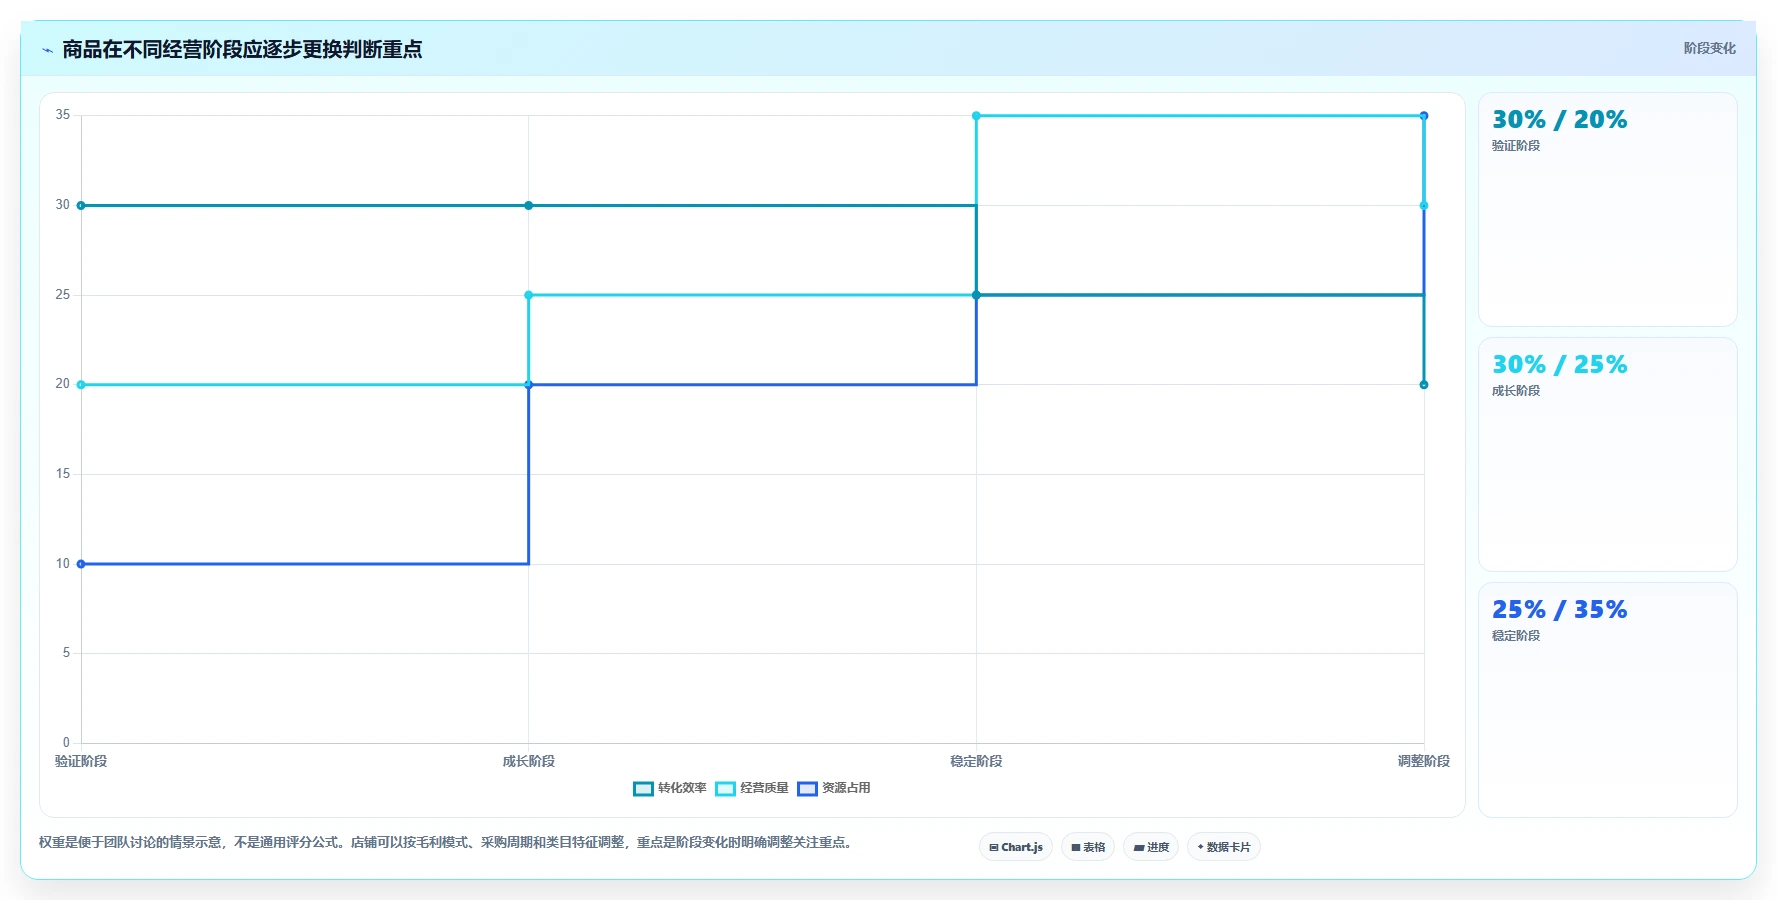Click the footnote text starting 权重是便于团队讨论
The width and height of the screenshot is (1777, 900).
point(447,842)
